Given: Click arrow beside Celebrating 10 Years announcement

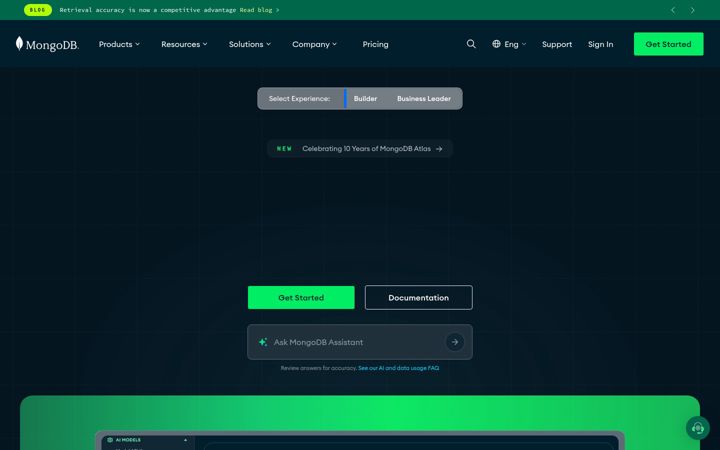Looking at the screenshot, I should coord(439,149).
